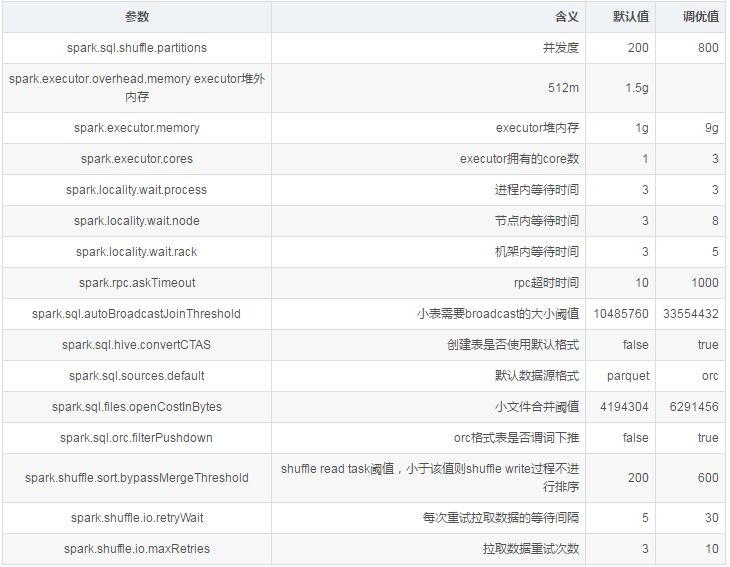Click default value 10 in askTimeout row

pyautogui.click(x=642, y=283)
